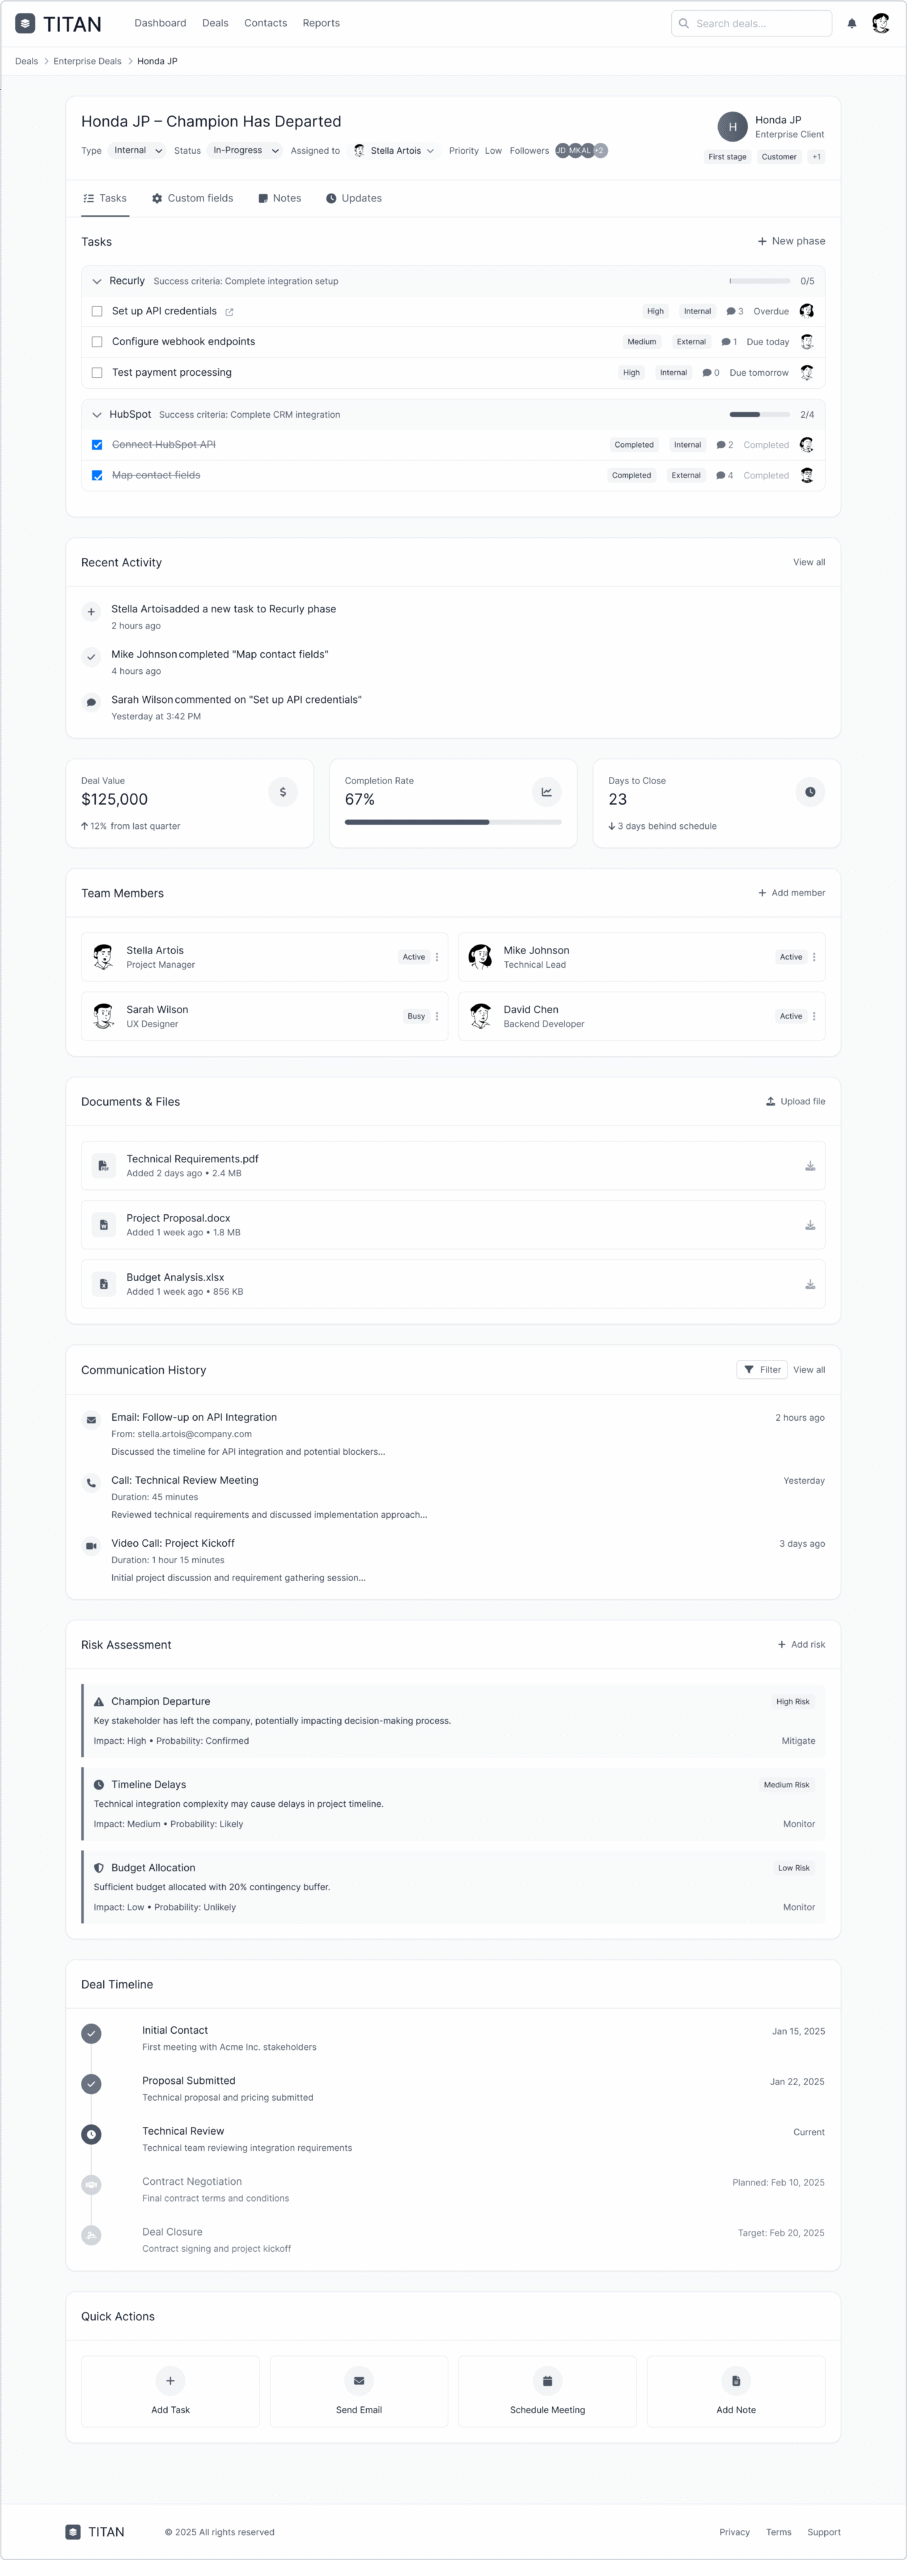Switch to the Custom fields tab
The height and width of the screenshot is (2560, 907).
(192, 198)
